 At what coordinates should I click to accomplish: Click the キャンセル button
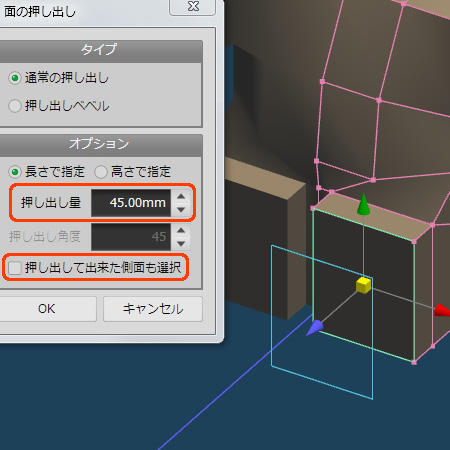(153, 309)
